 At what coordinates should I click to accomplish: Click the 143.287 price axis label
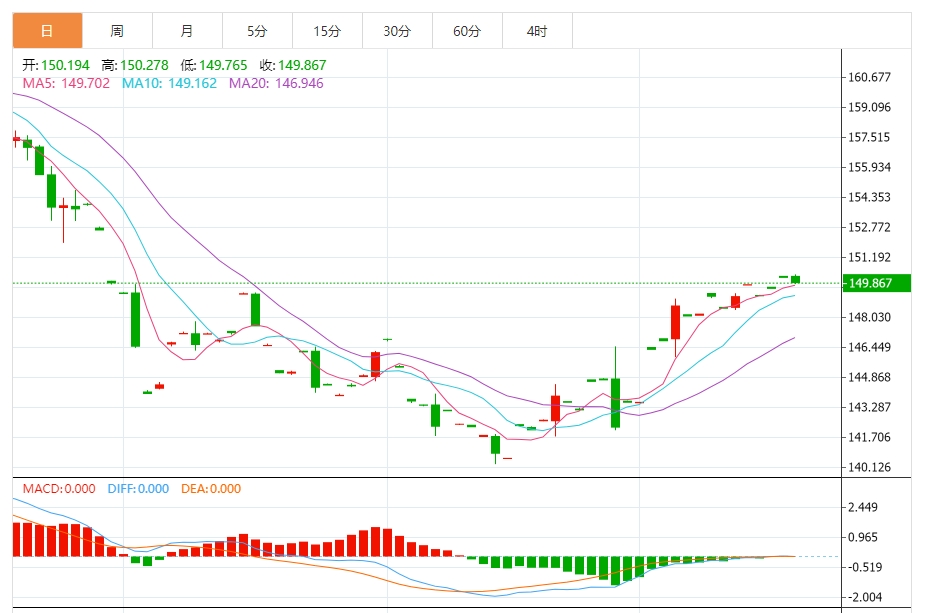(869, 407)
